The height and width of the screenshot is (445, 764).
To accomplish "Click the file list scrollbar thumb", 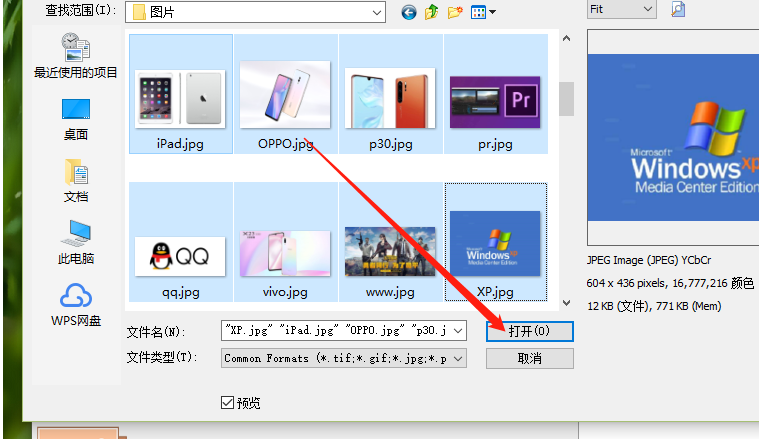I will [x=566, y=99].
